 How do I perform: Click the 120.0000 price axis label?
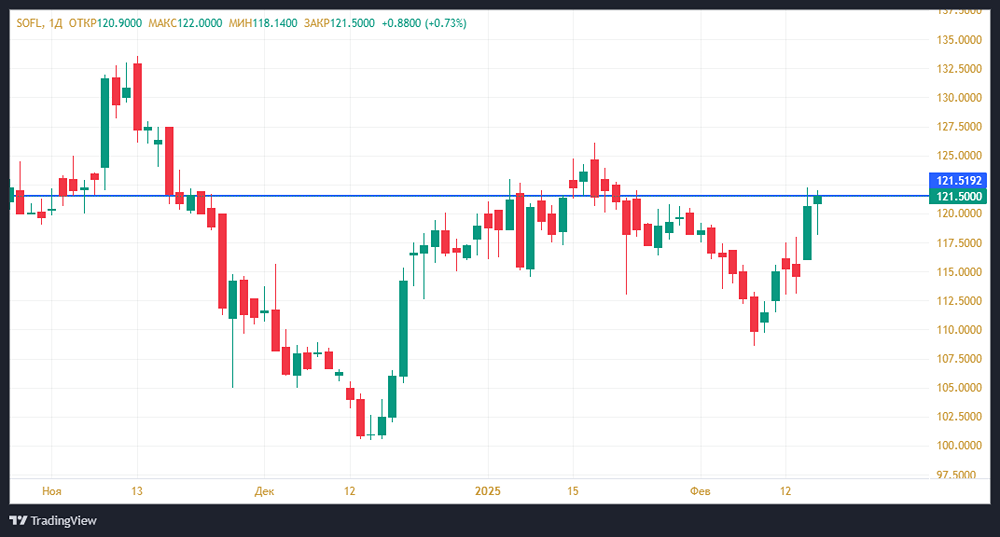[x=959, y=214]
